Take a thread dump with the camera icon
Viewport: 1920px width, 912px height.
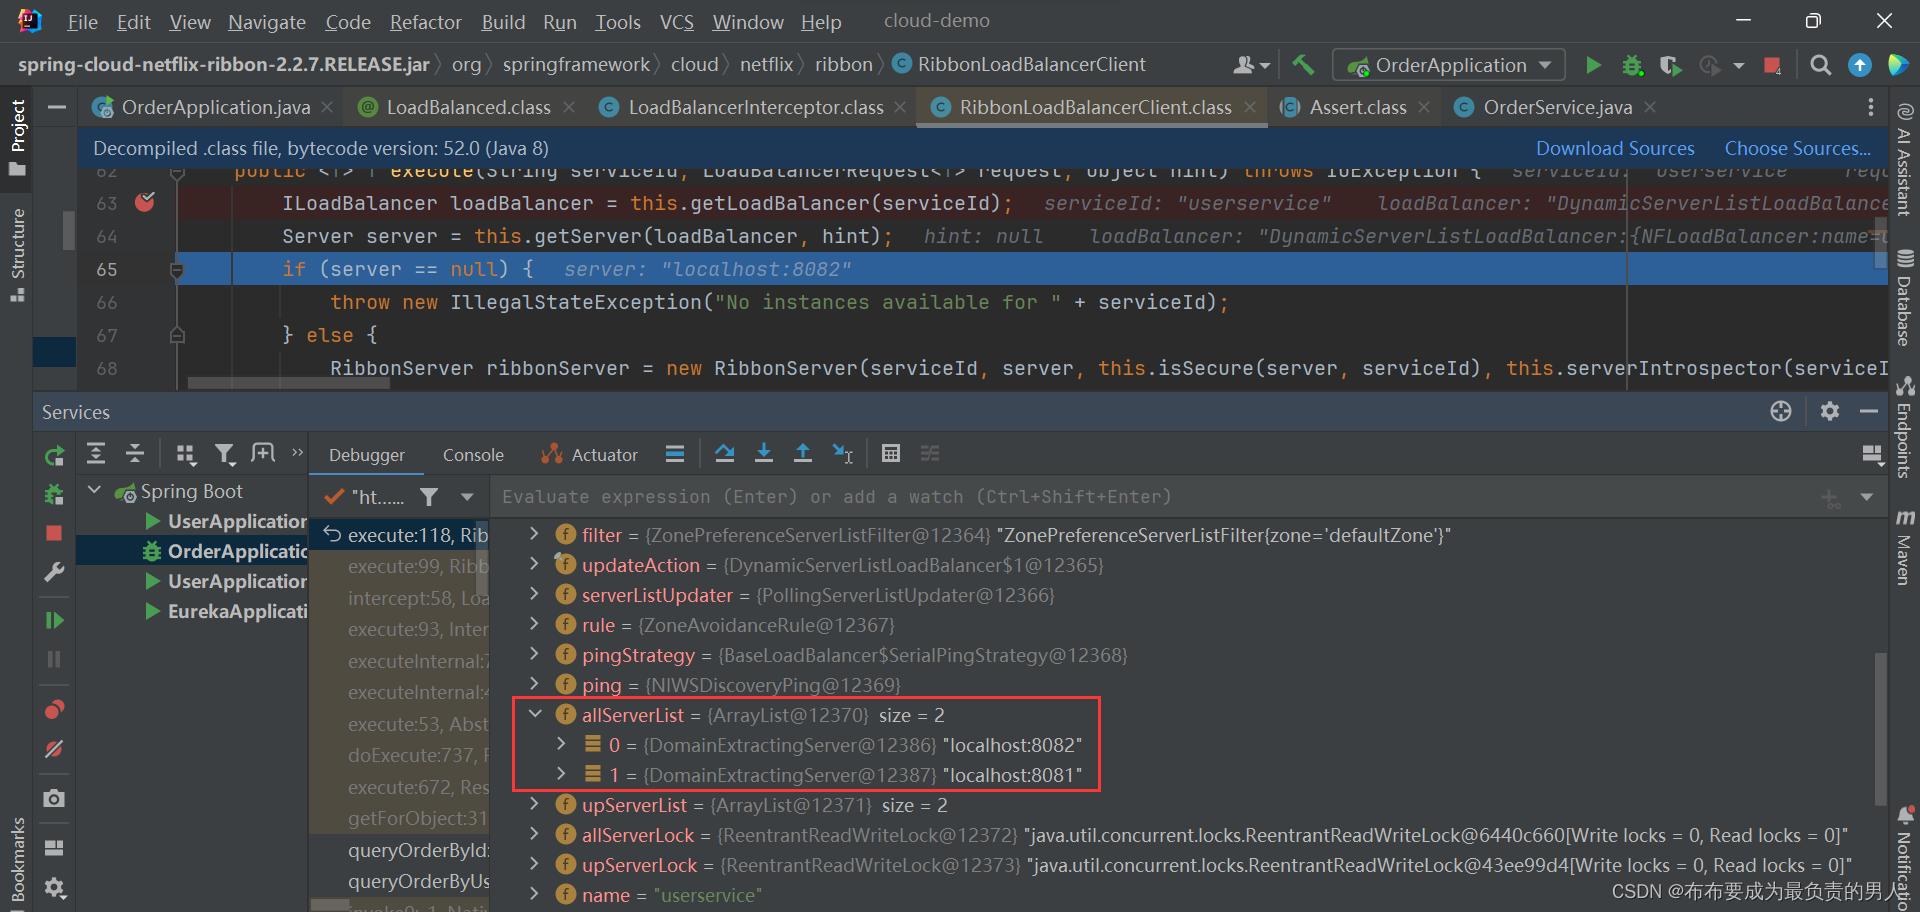tap(55, 798)
